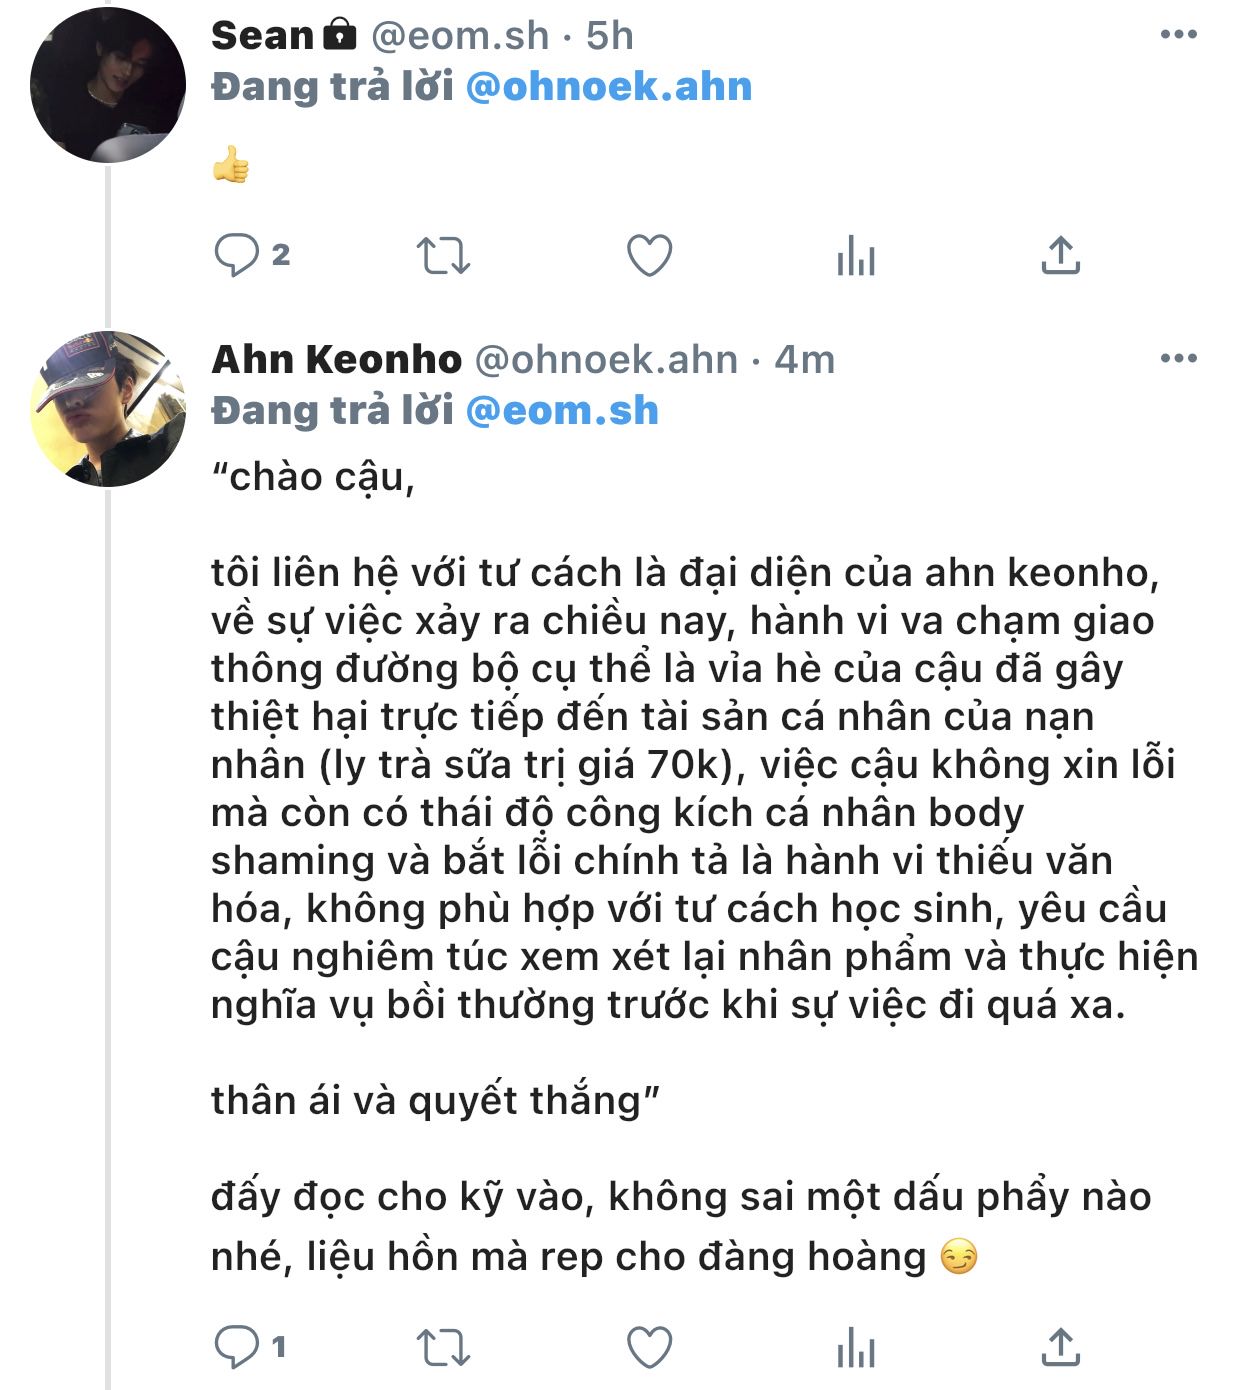1242x1390 pixels.
Task: Open the @ohnoek.ahn mention link
Action: click(x=609, y=87)
